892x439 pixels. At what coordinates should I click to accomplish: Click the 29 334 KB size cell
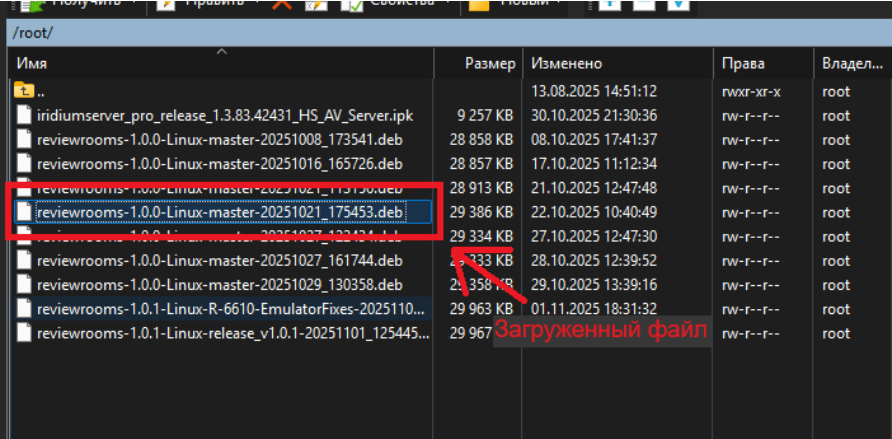tap(481, 236)
